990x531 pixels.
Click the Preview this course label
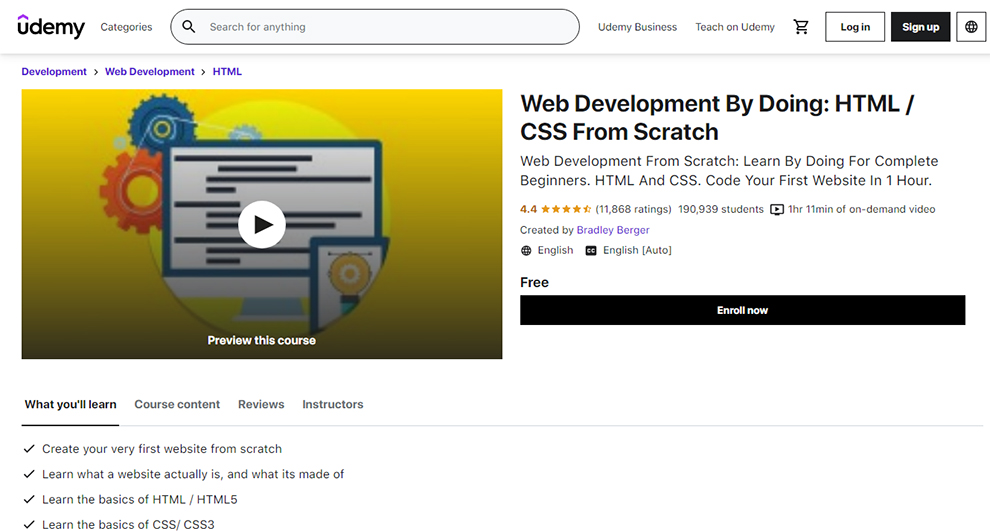click(261, 340)
